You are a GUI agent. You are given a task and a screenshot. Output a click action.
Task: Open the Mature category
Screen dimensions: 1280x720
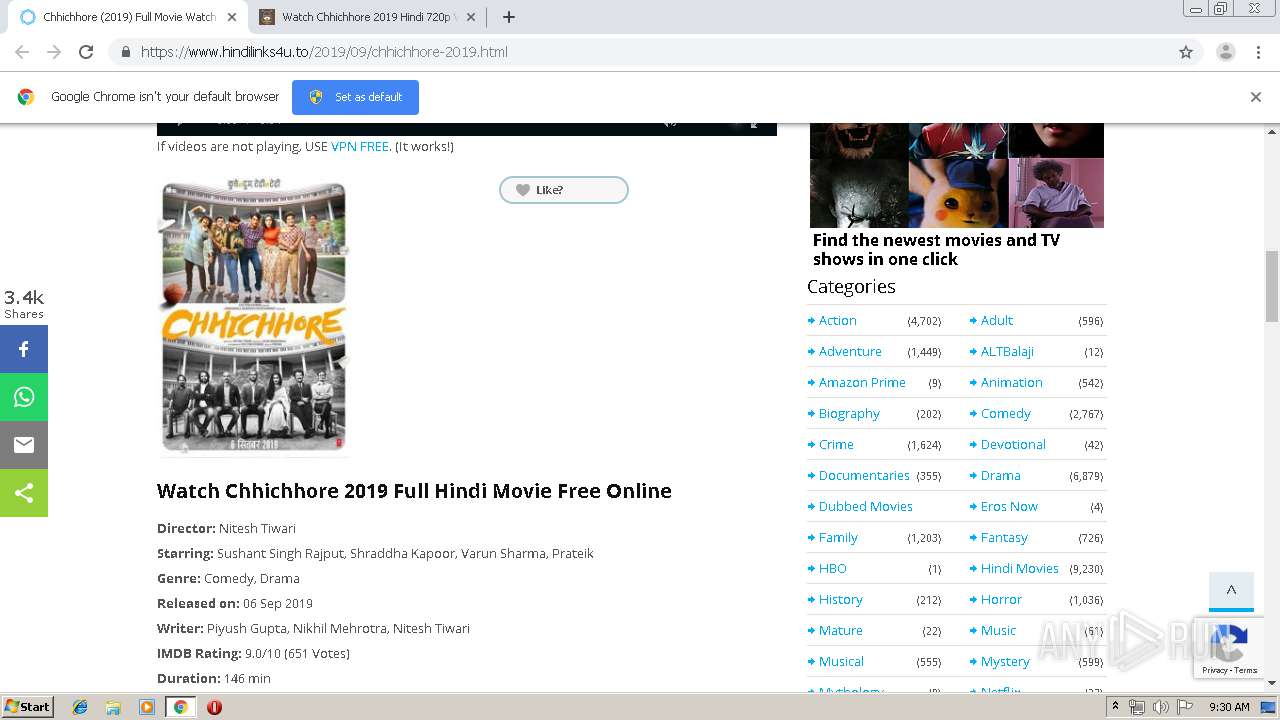click(840, 630)
